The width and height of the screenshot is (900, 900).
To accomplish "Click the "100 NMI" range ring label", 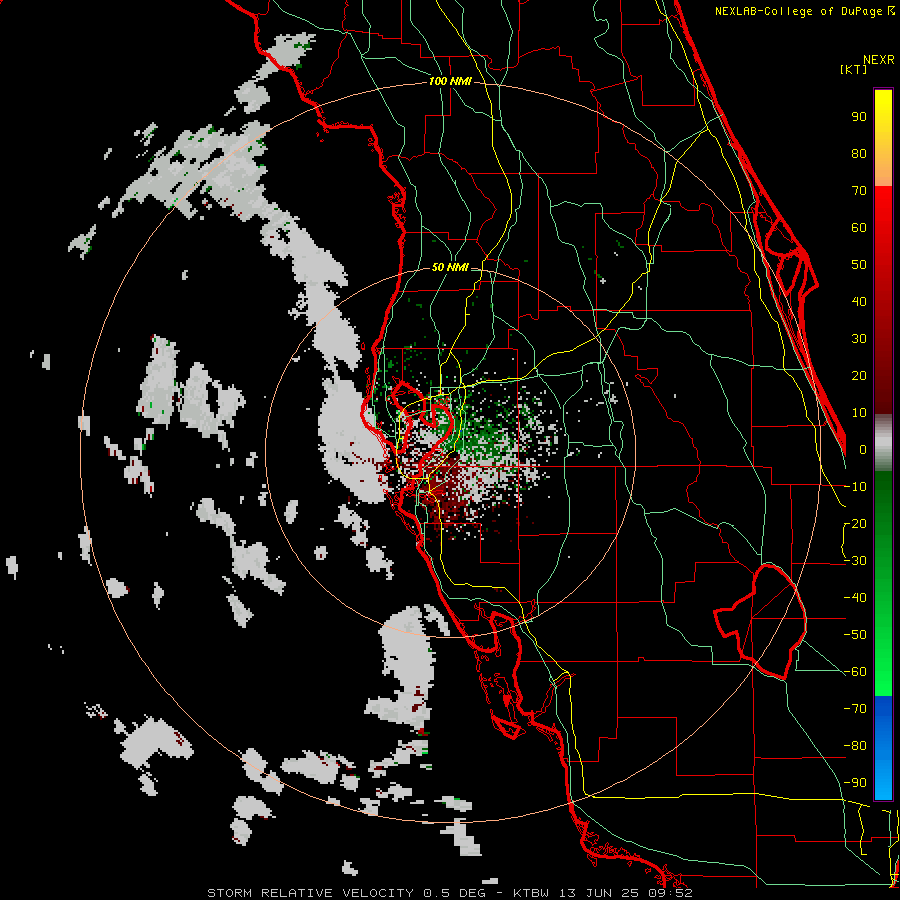I will (450, 81).
